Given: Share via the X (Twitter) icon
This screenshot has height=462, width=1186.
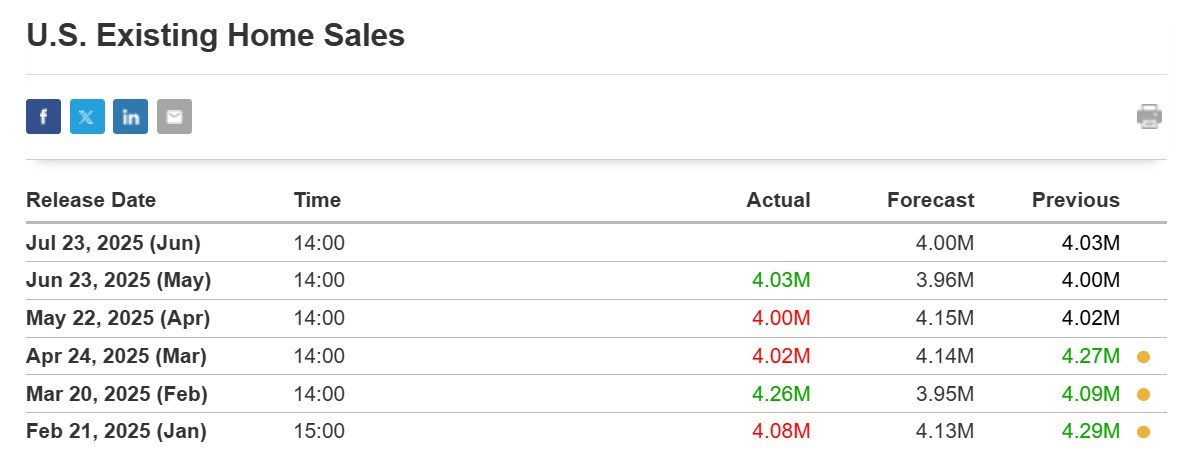Looking at the screenshot, I should (87, 116).
